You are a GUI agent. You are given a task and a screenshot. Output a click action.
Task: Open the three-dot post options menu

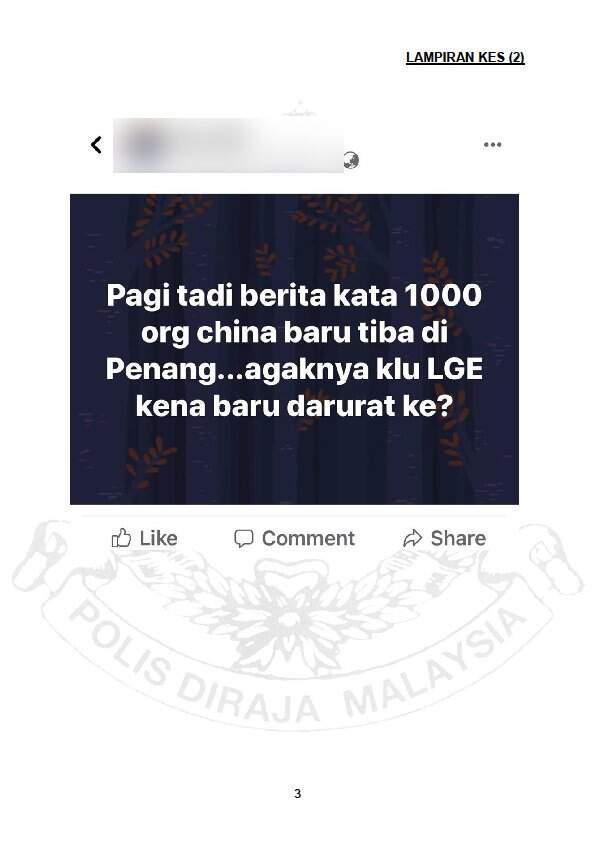point(492,144)
